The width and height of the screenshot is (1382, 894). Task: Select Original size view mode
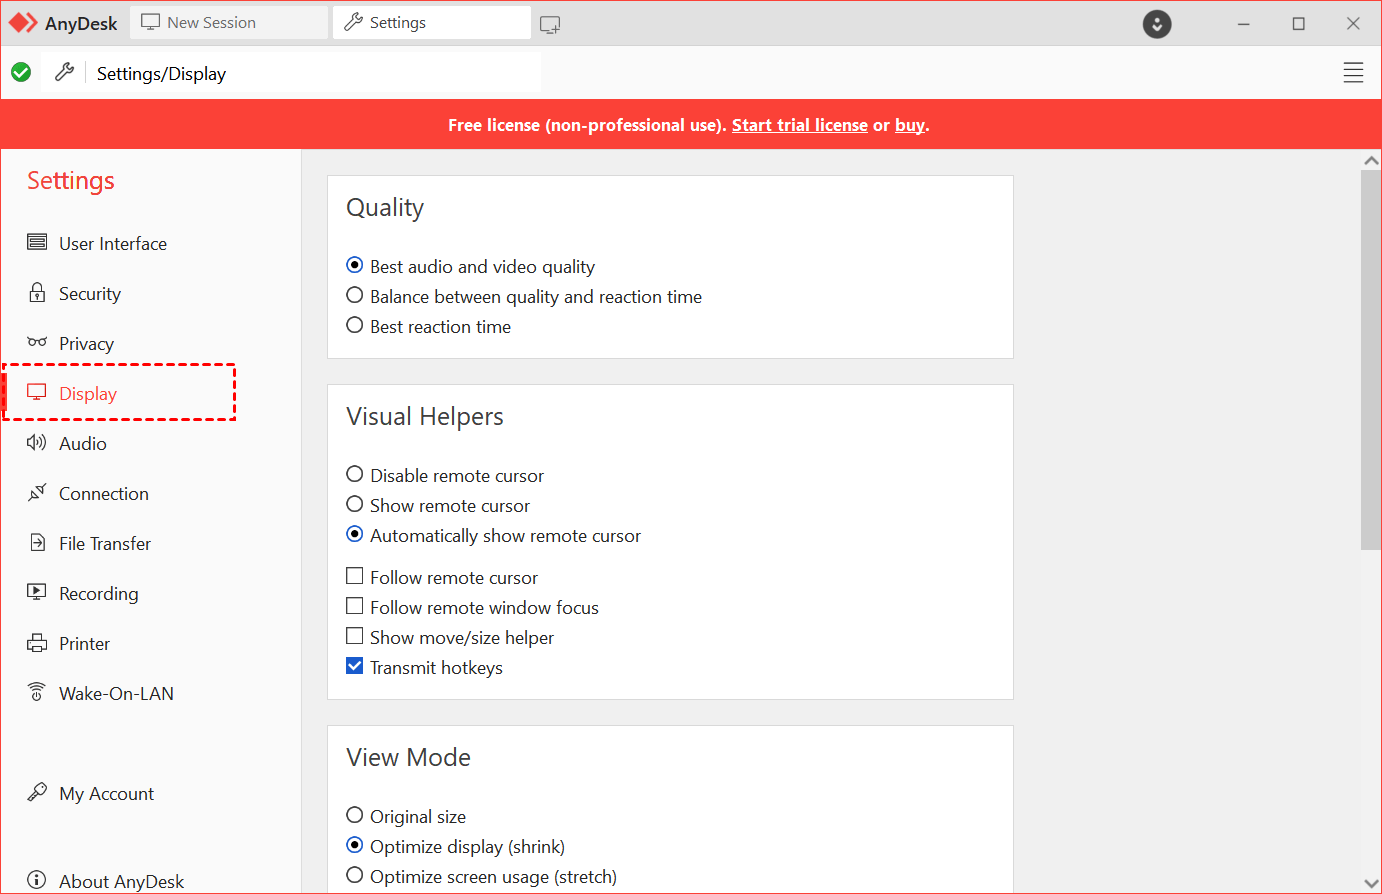coord(406,816)
